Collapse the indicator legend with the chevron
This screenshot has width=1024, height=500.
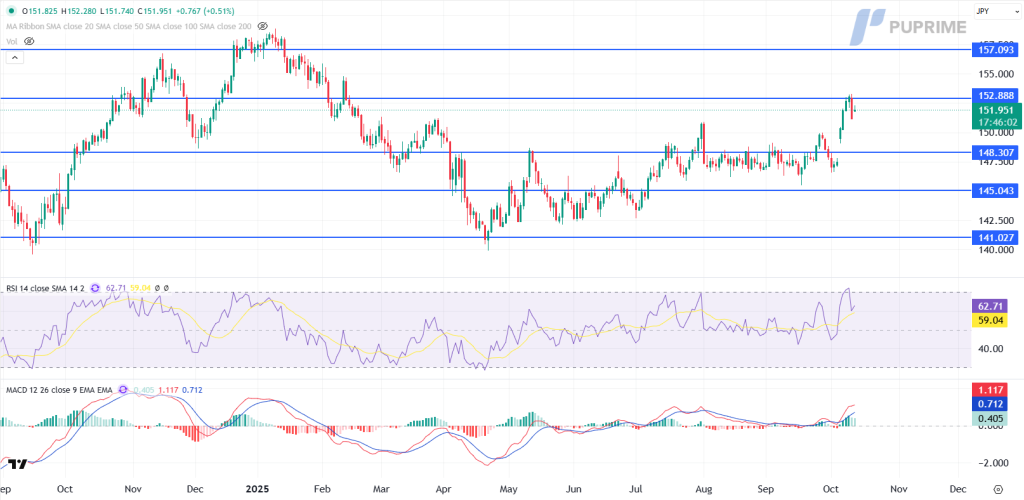coord(15,58)
